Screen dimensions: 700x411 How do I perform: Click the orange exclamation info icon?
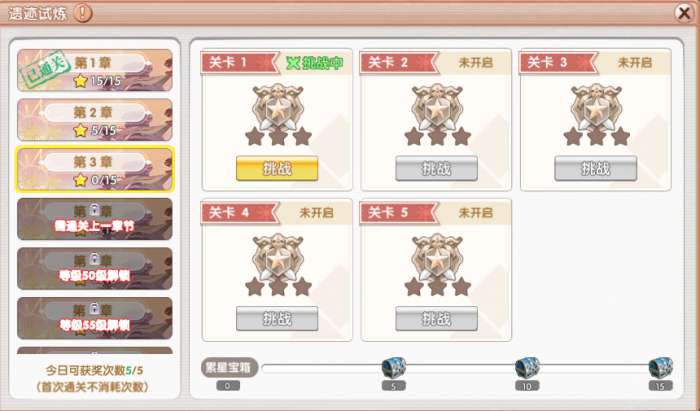pos(83,13)
